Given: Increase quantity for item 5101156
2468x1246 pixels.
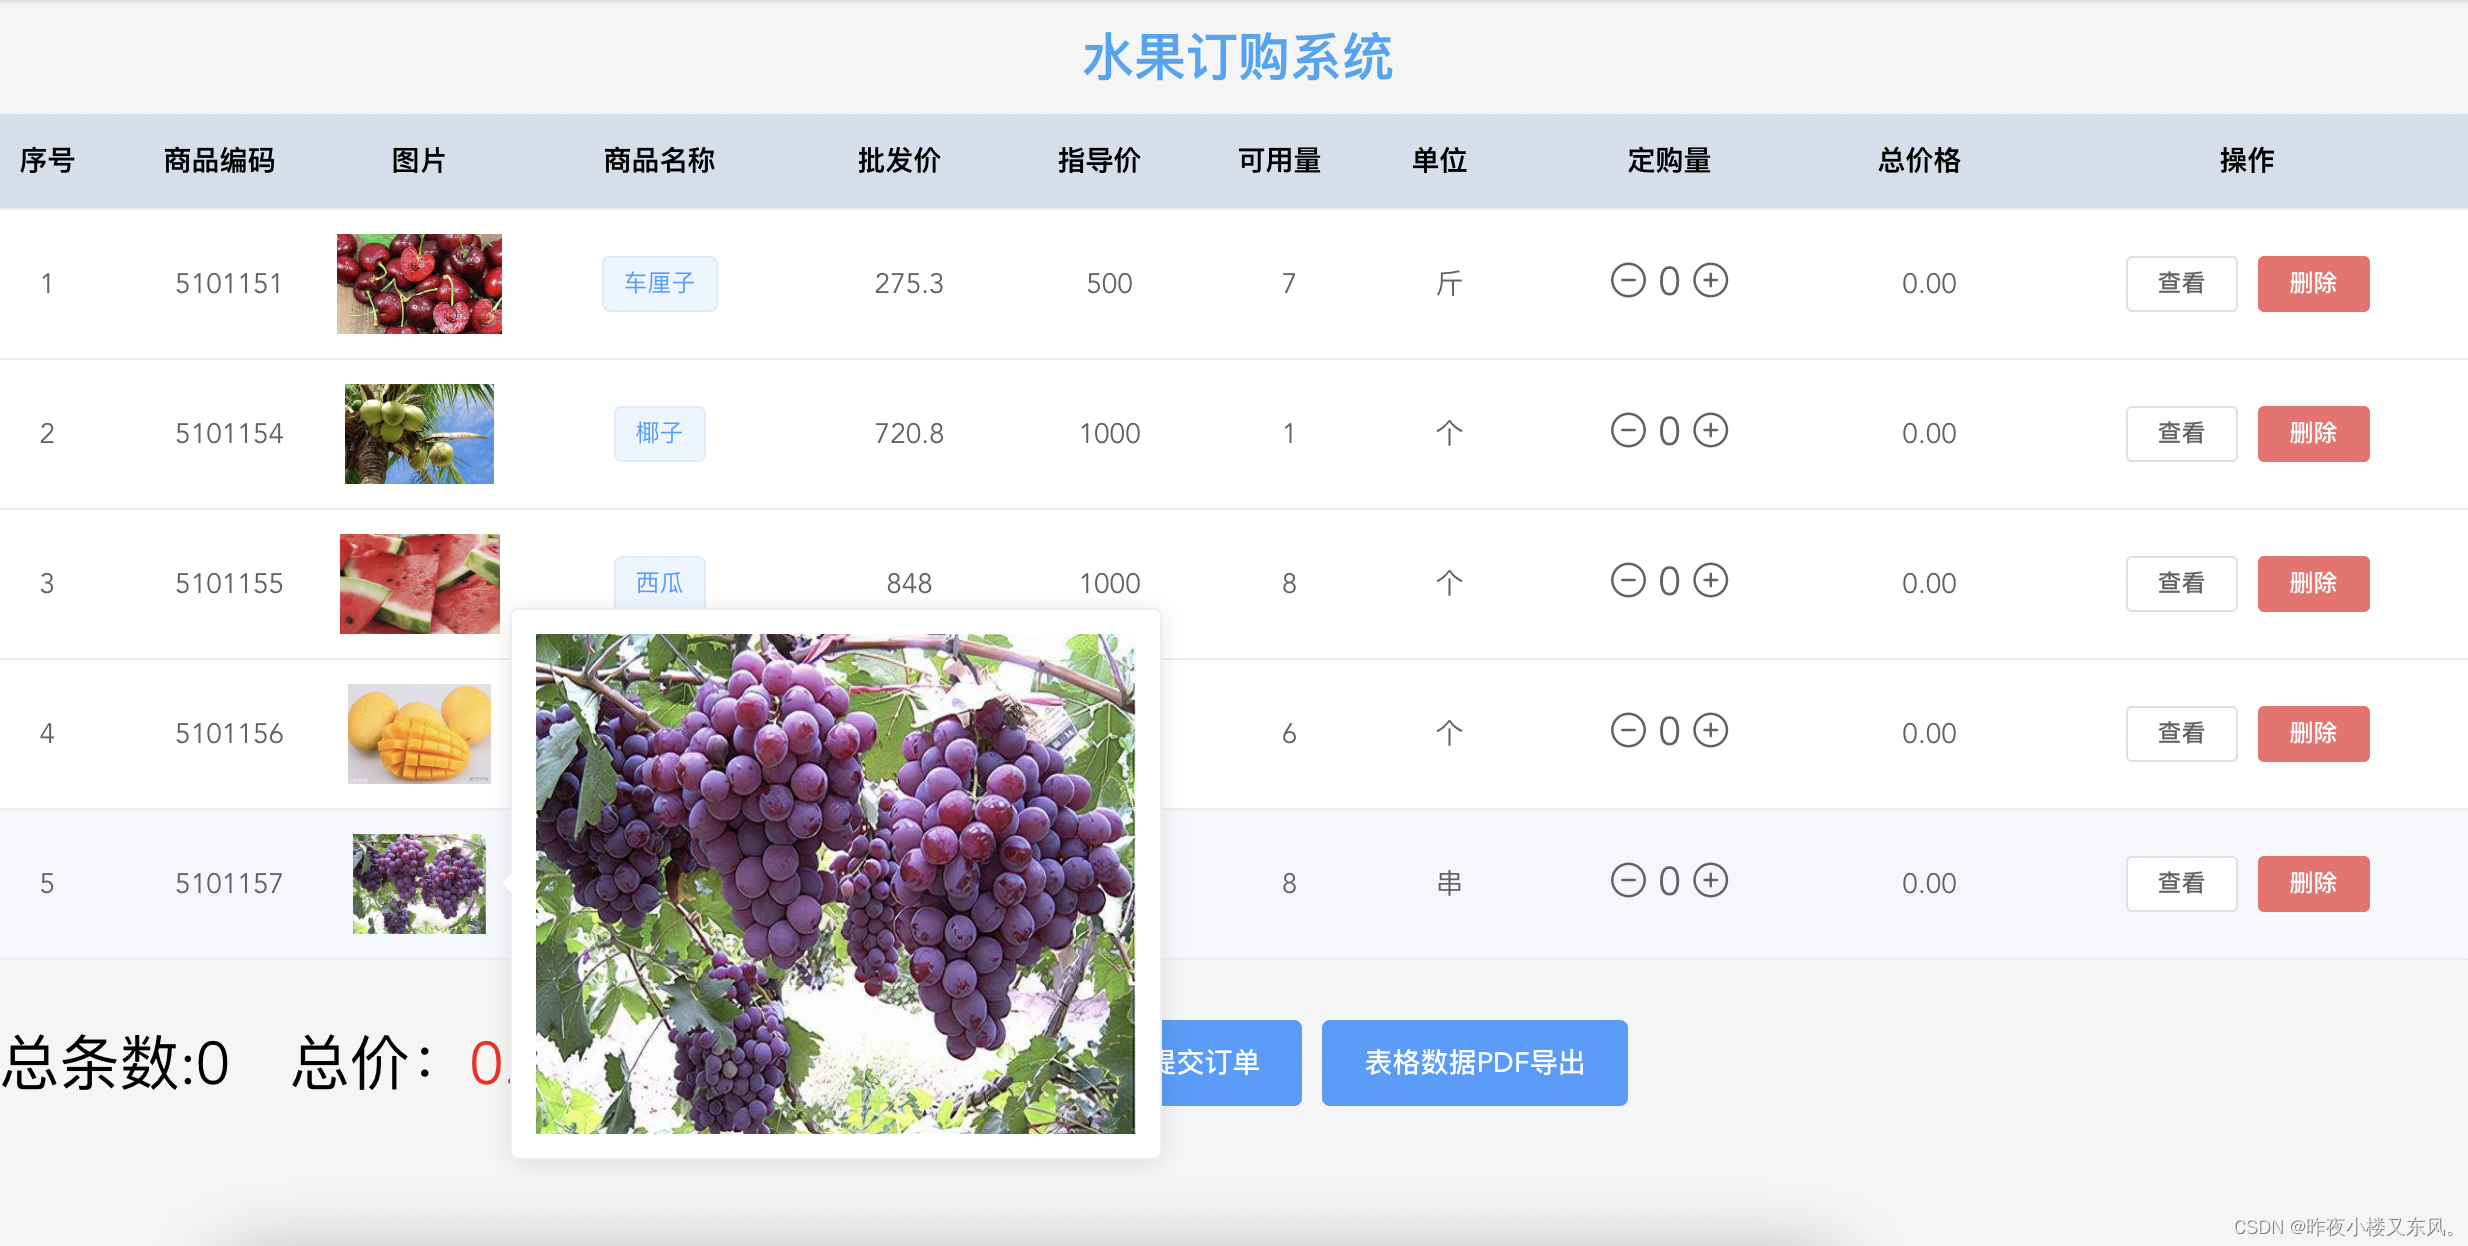Looking at the screenshot, I should pyautogui.click(x=1710, y=731).
